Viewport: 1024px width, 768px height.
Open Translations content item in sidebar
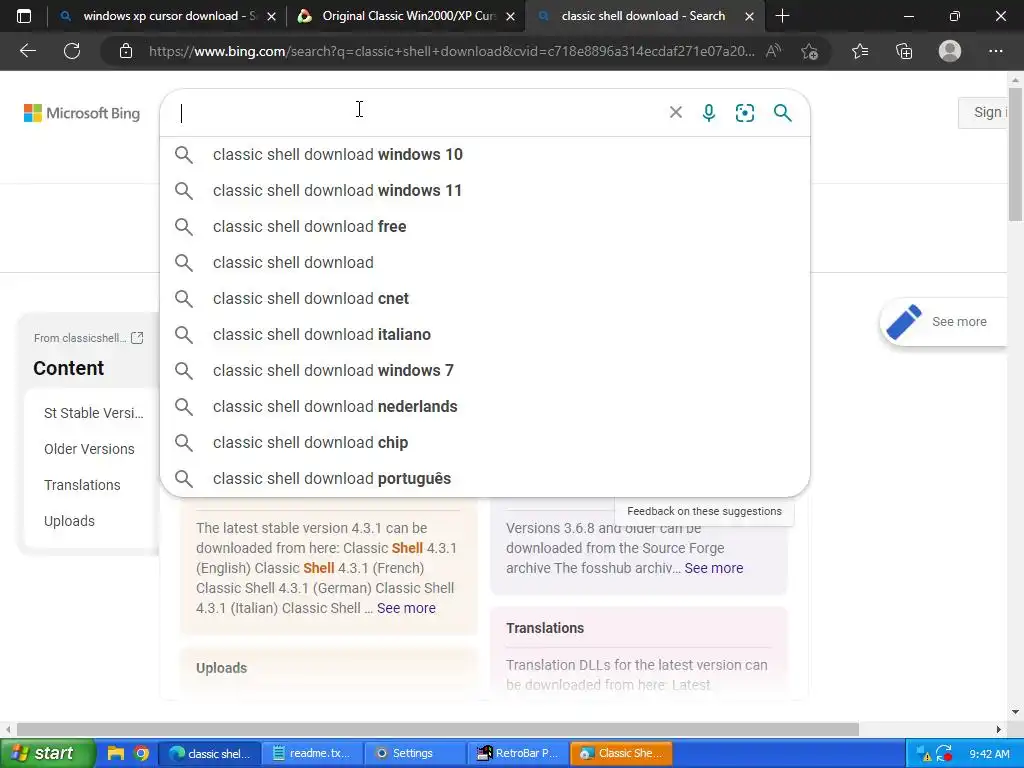(82, 485)
